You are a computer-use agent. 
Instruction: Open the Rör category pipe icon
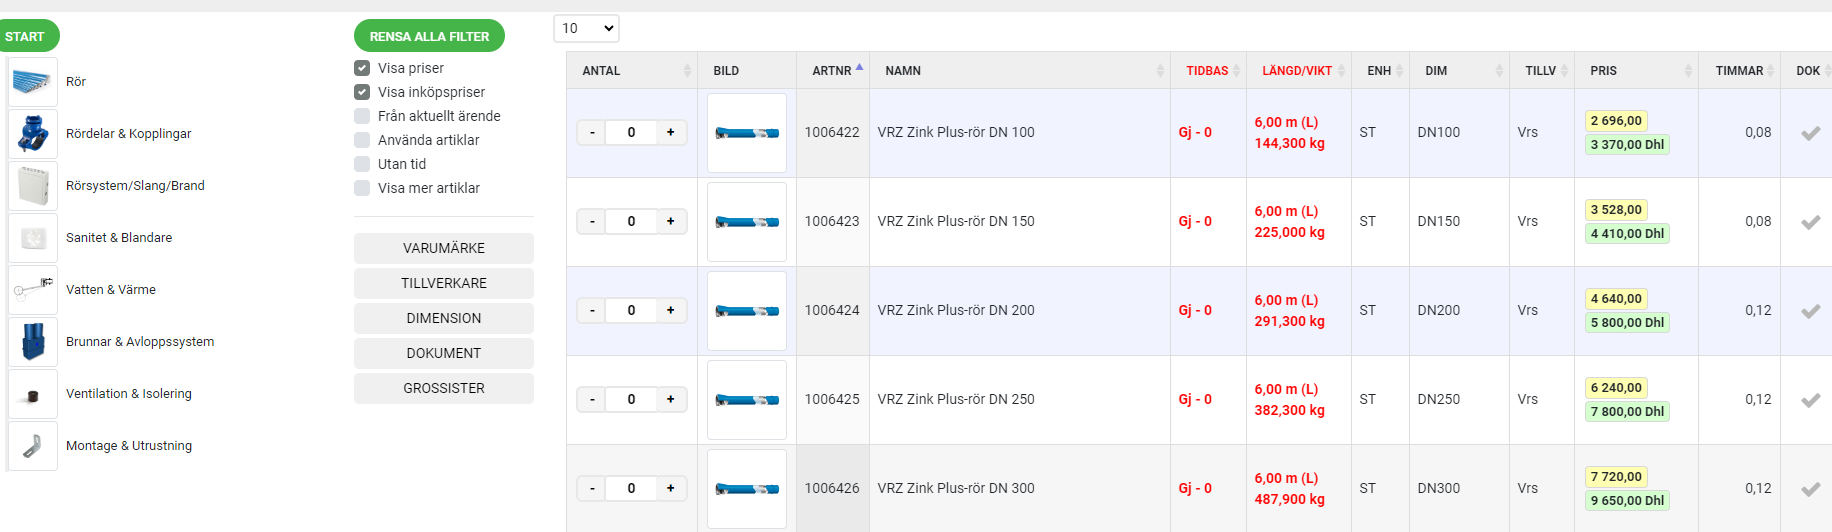(33, 82)
